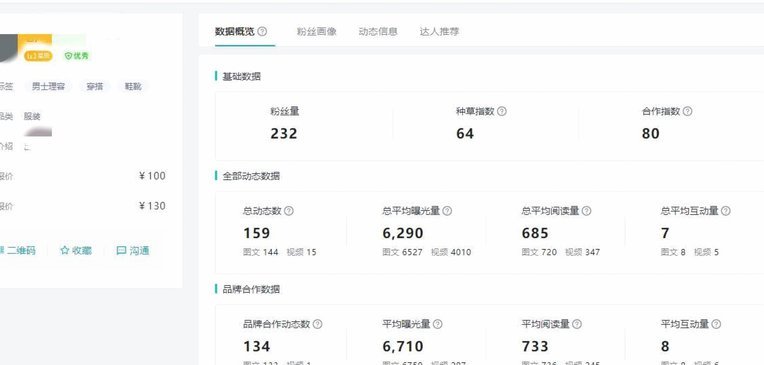Click the ¥130 price value

coord(152,206)
